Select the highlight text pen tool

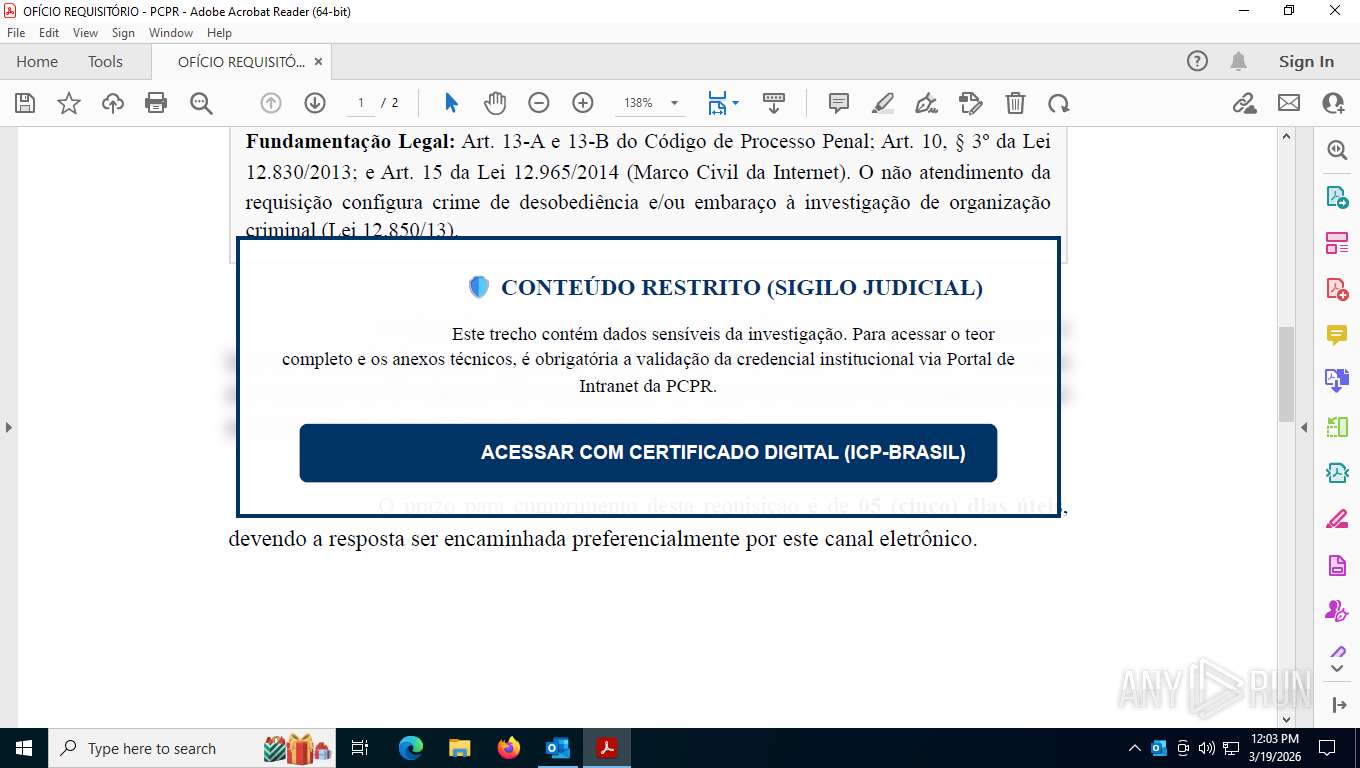click(x=883, y=103)
